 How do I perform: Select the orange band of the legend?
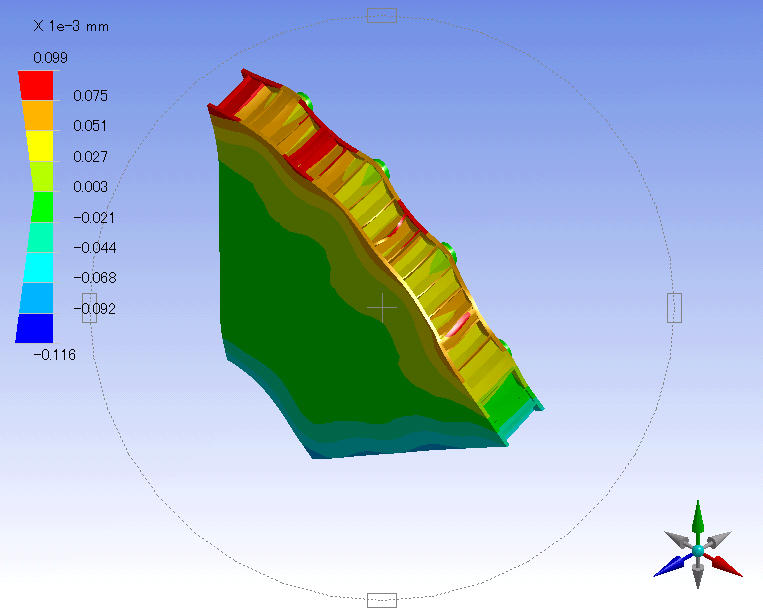38,115
